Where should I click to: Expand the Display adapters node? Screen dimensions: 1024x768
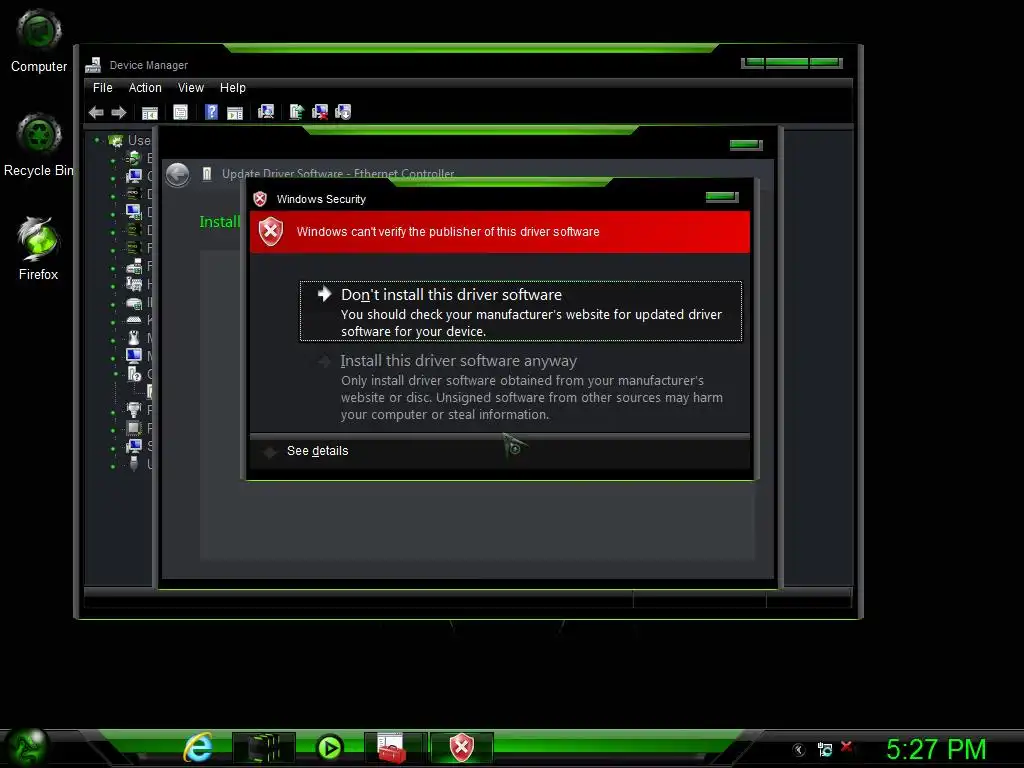coord(113,214)
